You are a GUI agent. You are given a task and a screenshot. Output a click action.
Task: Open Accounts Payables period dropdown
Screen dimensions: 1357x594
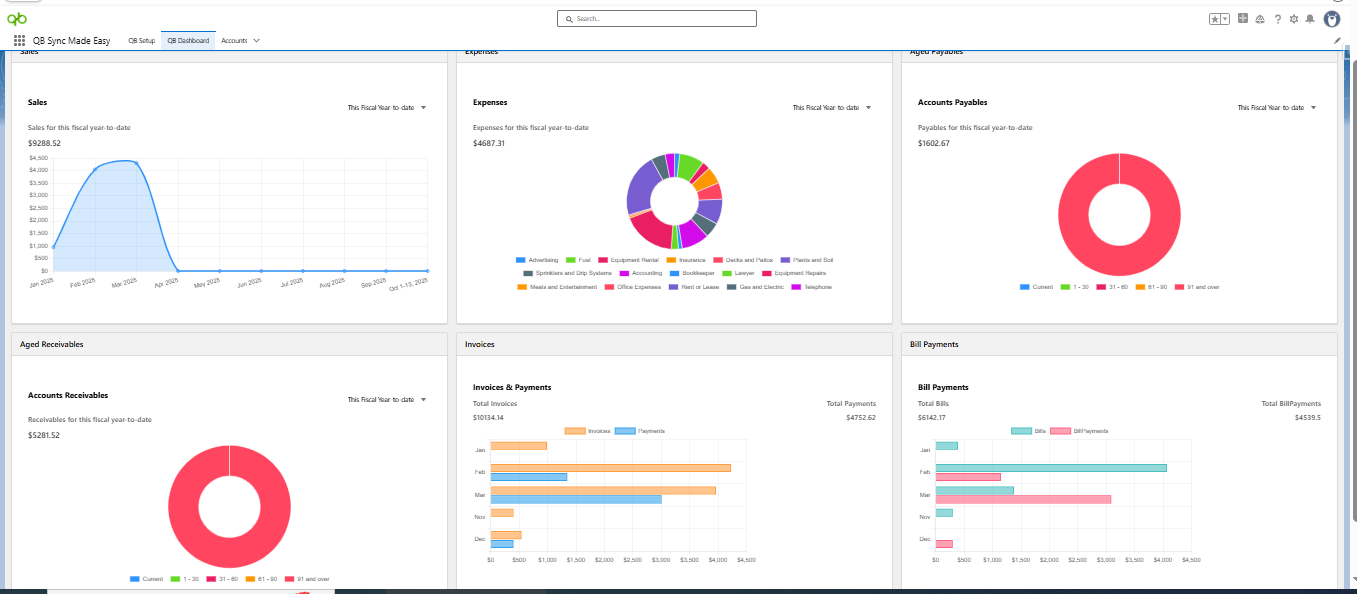click(x=1277, y=107)
